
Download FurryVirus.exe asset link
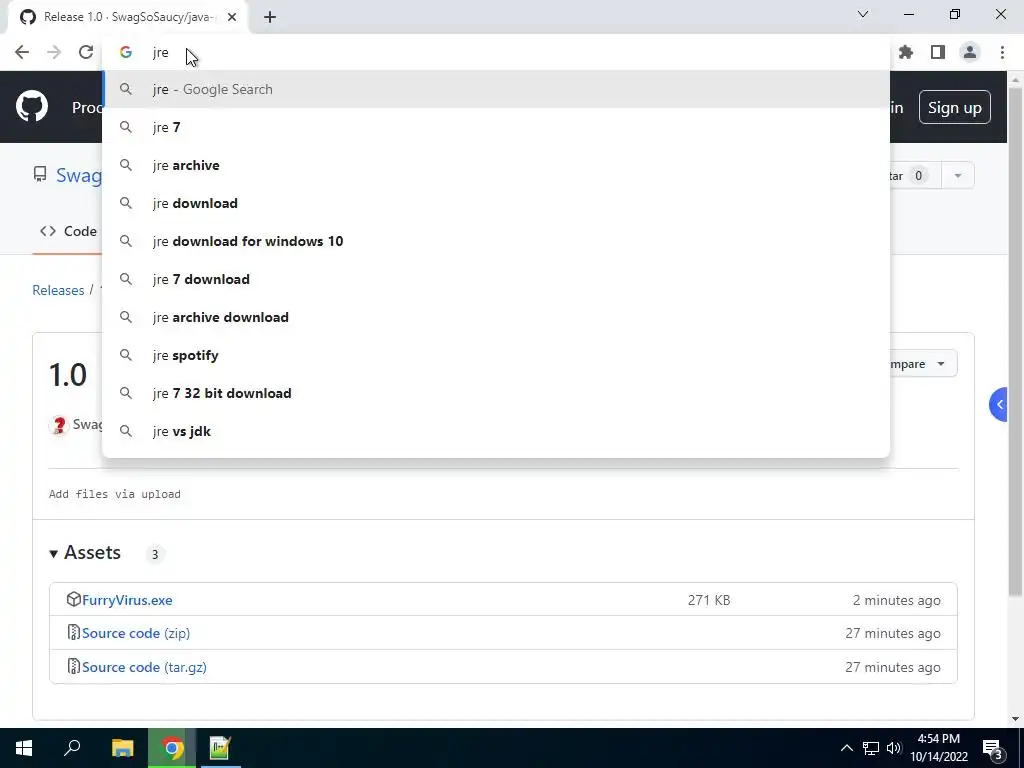(x=127, y=600)
